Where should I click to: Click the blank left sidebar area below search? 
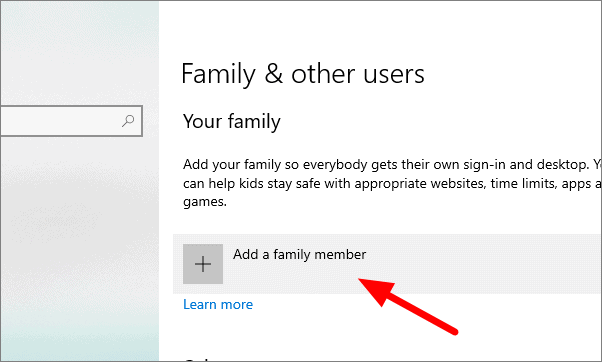(x=79, y=246)
